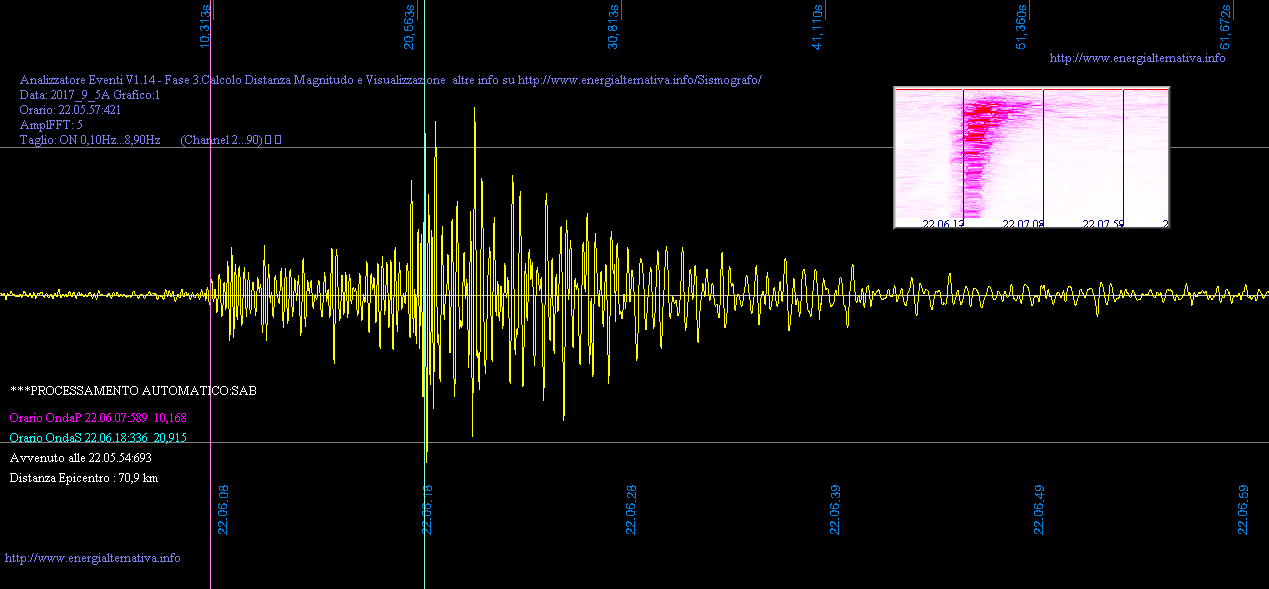Click the Orario OndaS arrival time text
Viewport: 1269px width, 589px height.
[98, 438]
